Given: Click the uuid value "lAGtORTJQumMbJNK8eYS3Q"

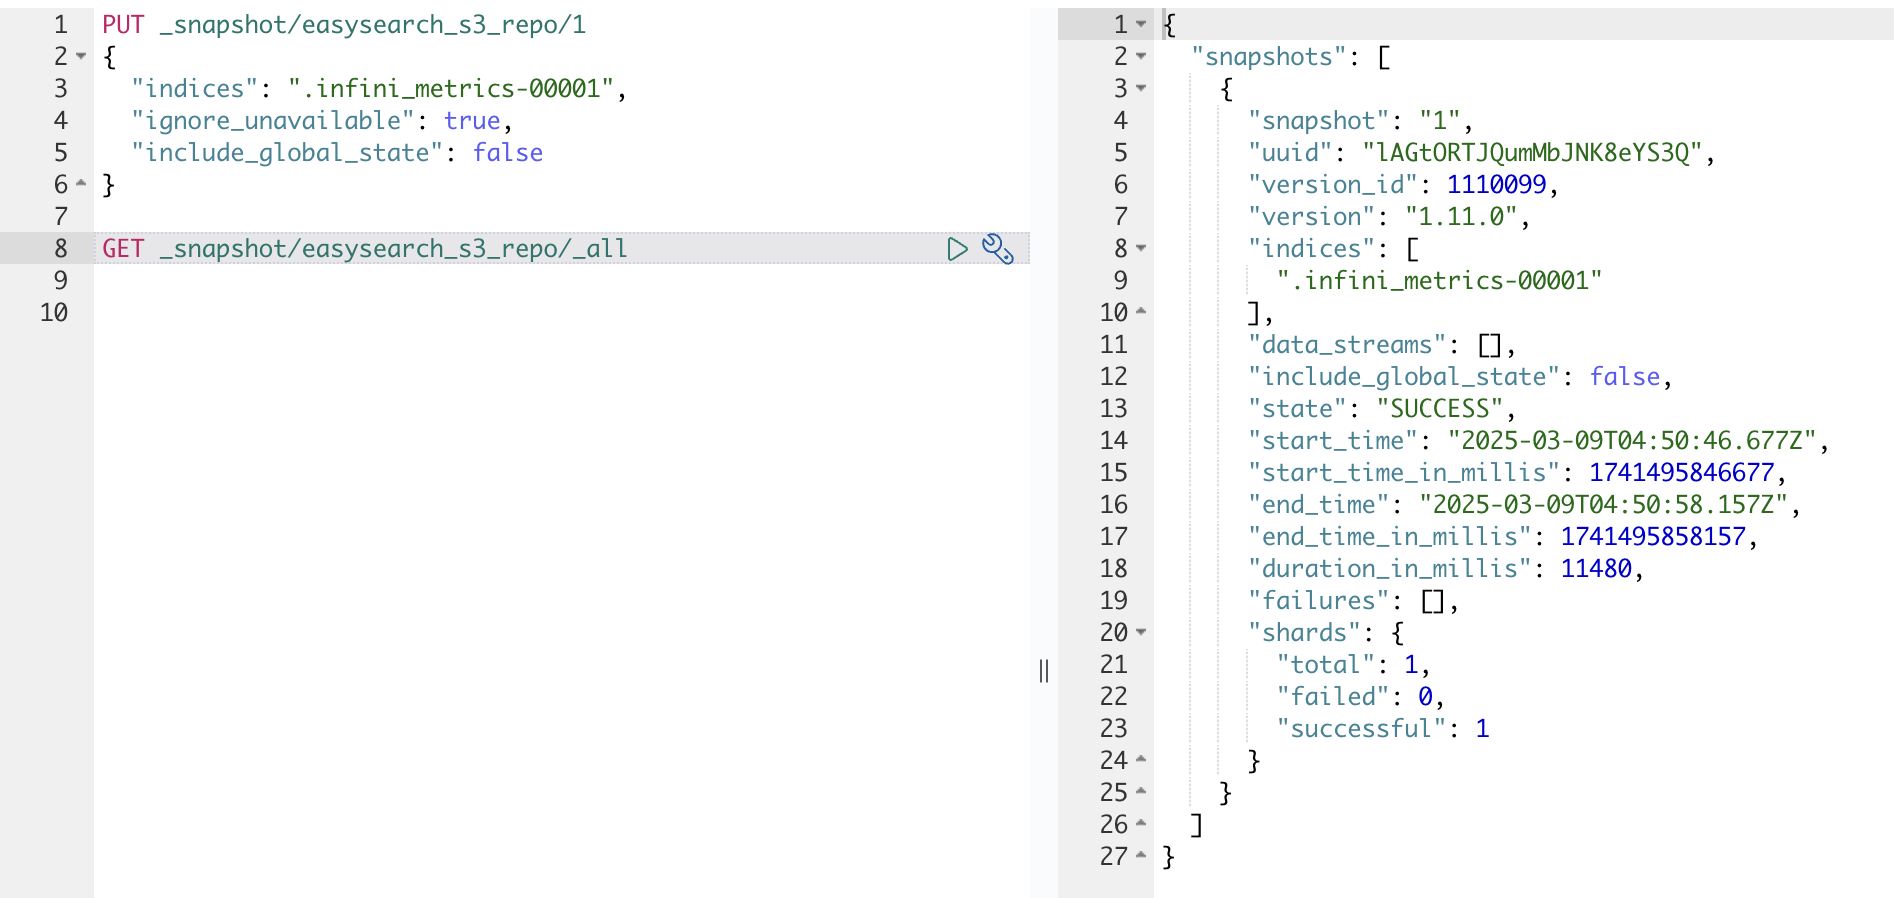Looking at the screenshot, I should [1533, 153].
